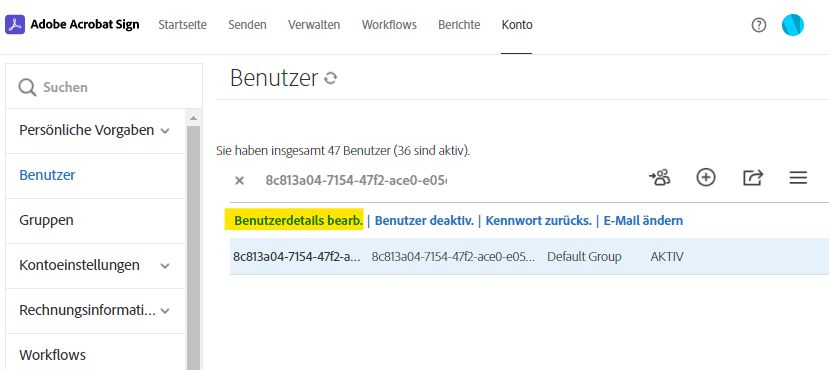Click the sidebar search magnifier icon
Viewport: 829px width, 370px height.
pos(27,87)
